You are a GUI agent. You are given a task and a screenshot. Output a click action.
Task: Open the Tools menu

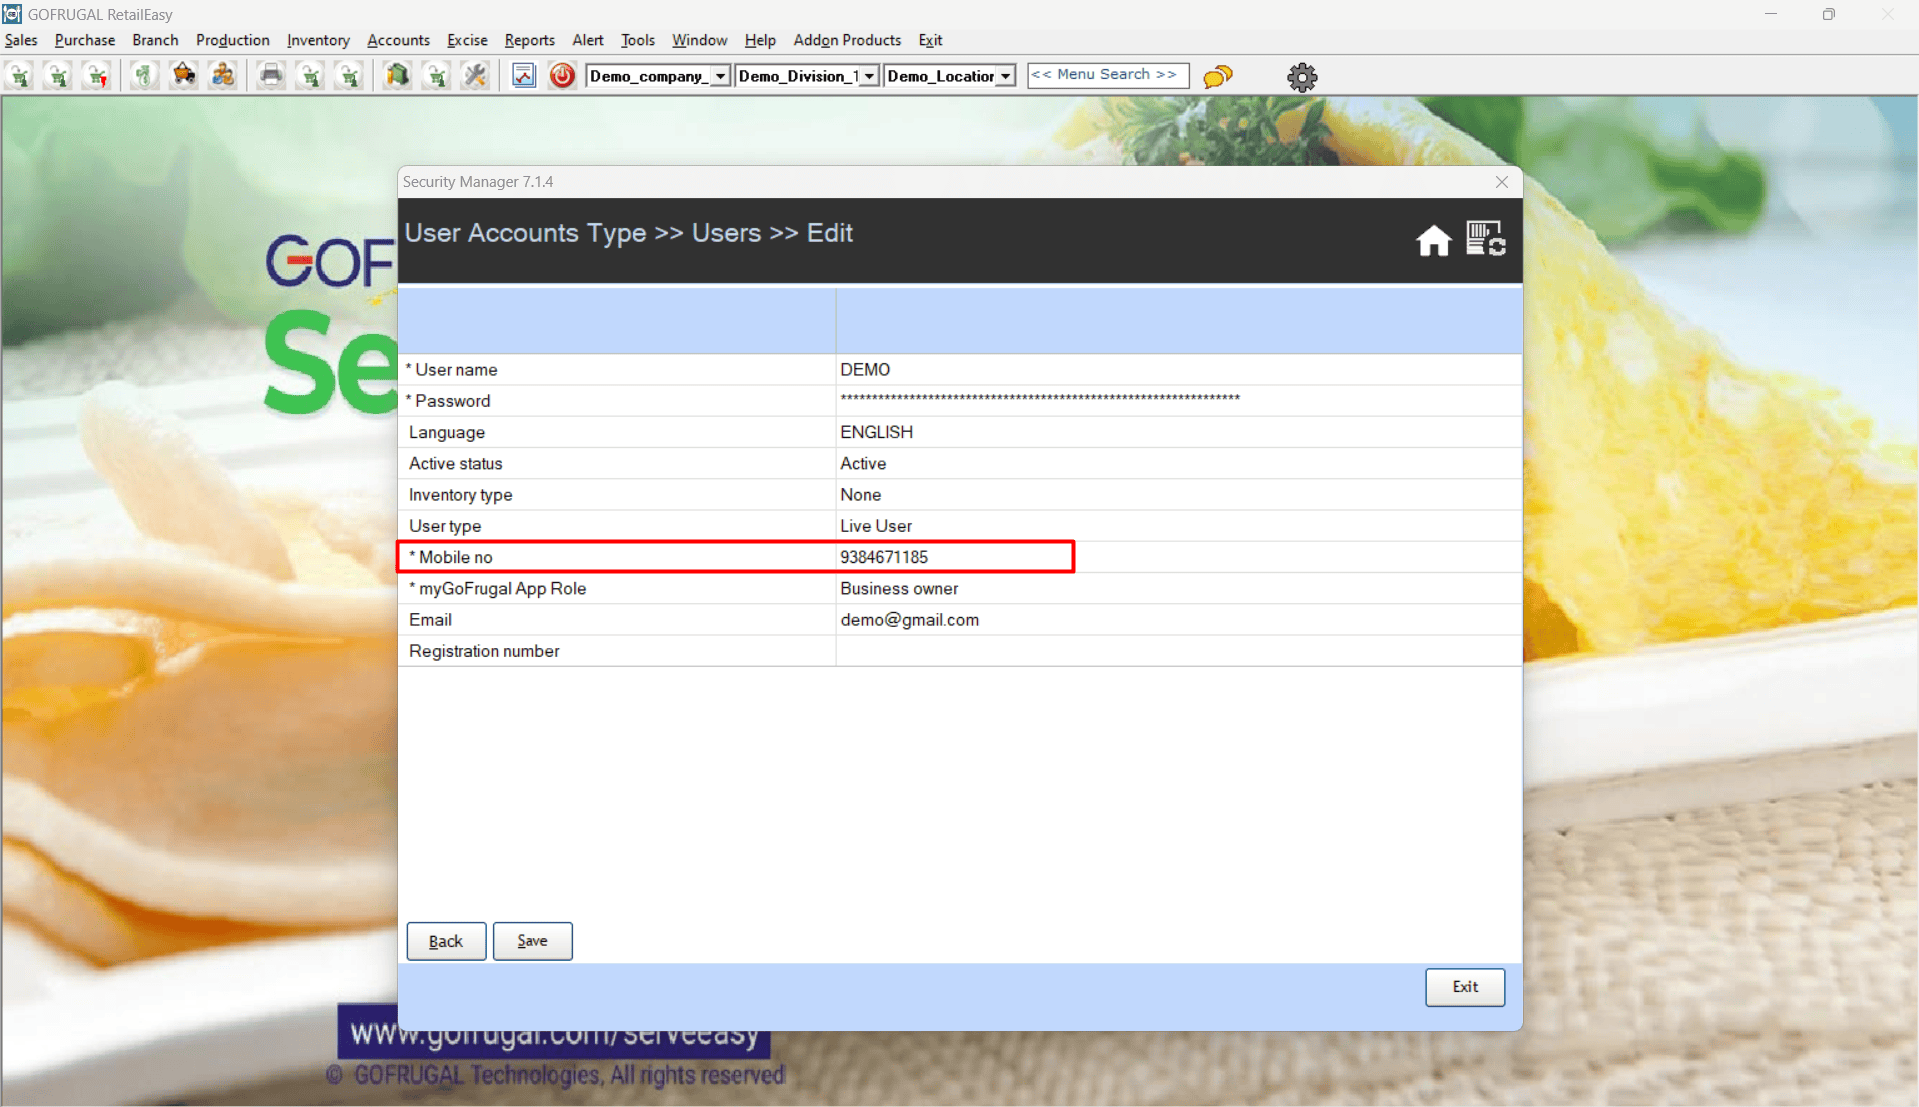point(638,40)
